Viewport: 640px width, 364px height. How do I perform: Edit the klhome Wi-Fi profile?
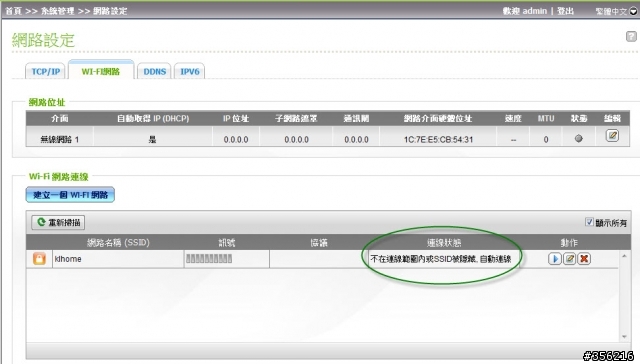(569, 259)
